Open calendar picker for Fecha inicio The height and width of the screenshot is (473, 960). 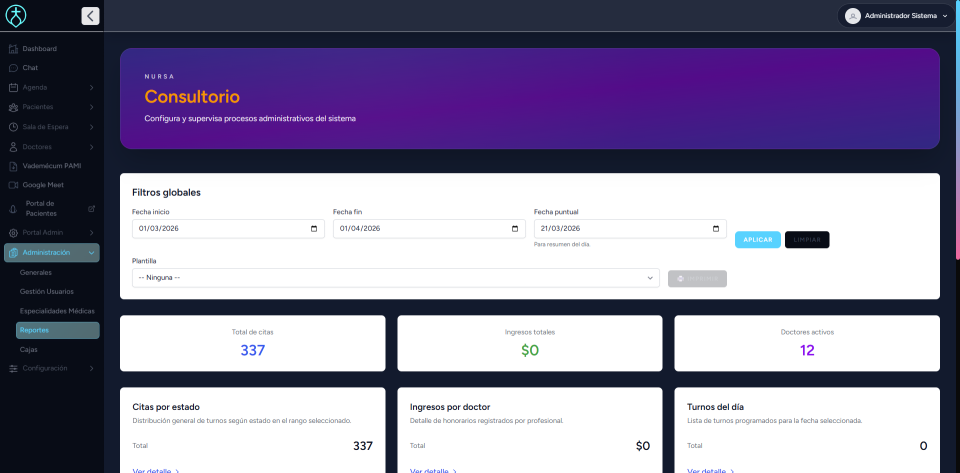pyautogui.click(x=314, y=229)
